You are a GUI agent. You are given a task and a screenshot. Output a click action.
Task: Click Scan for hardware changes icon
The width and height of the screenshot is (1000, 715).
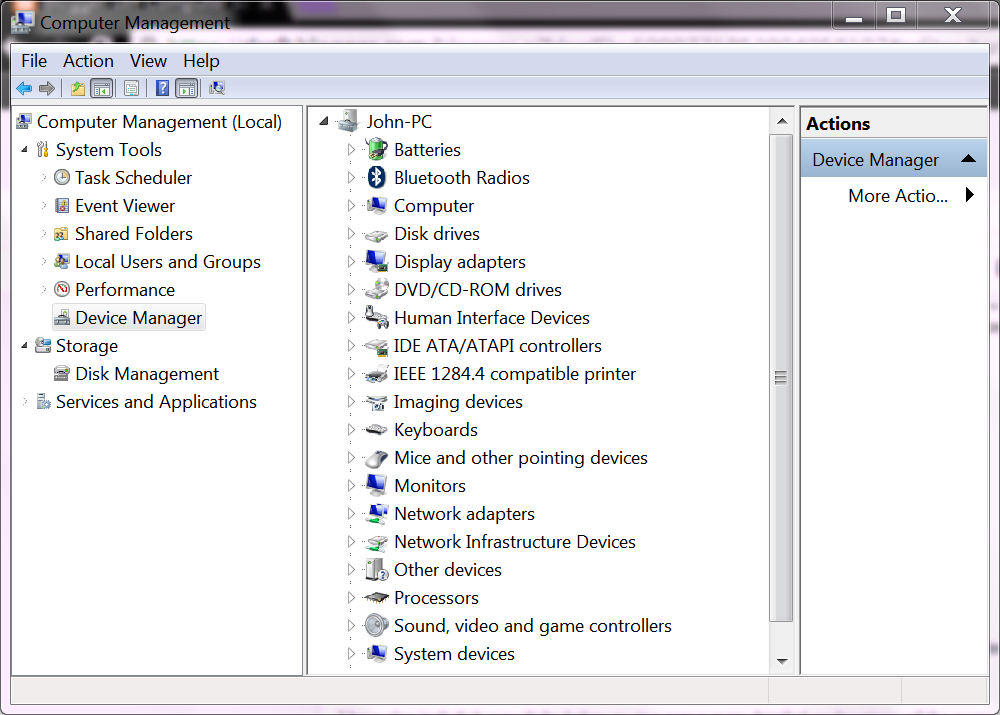(x=217, y=88)
